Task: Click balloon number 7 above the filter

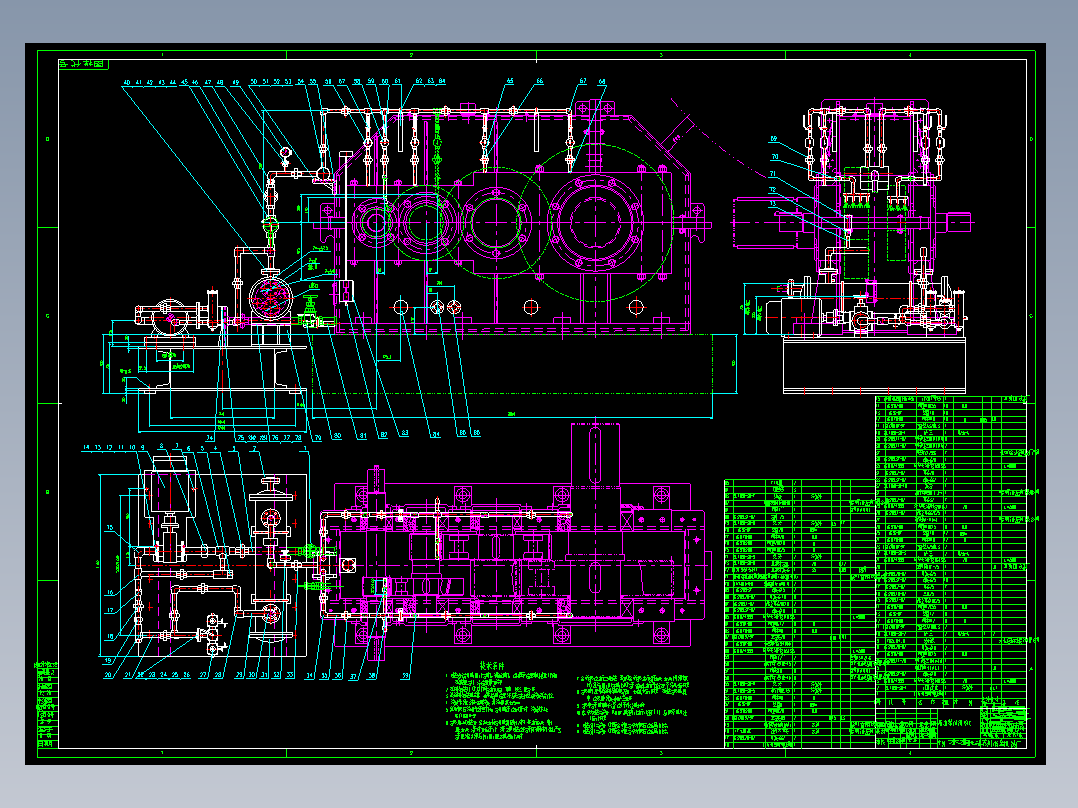Action: (177, 447)
